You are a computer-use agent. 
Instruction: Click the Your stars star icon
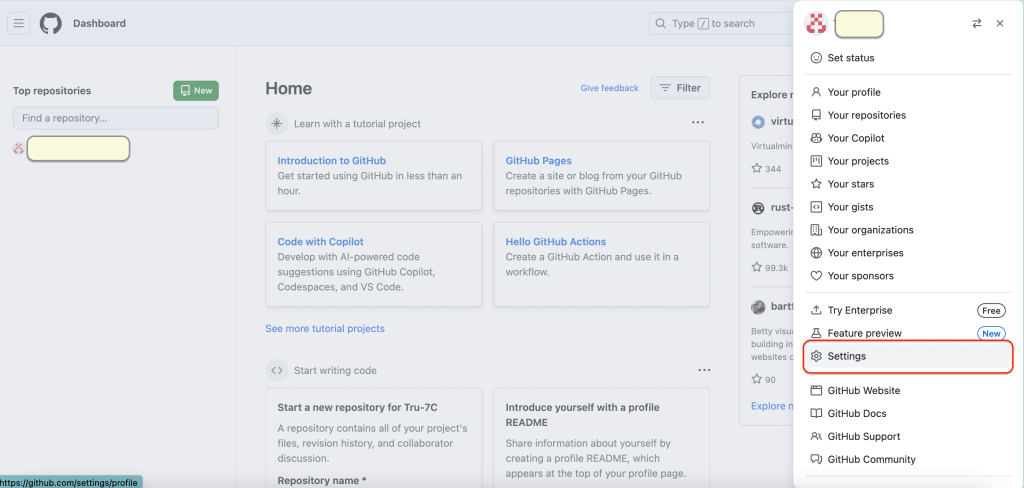816,184
